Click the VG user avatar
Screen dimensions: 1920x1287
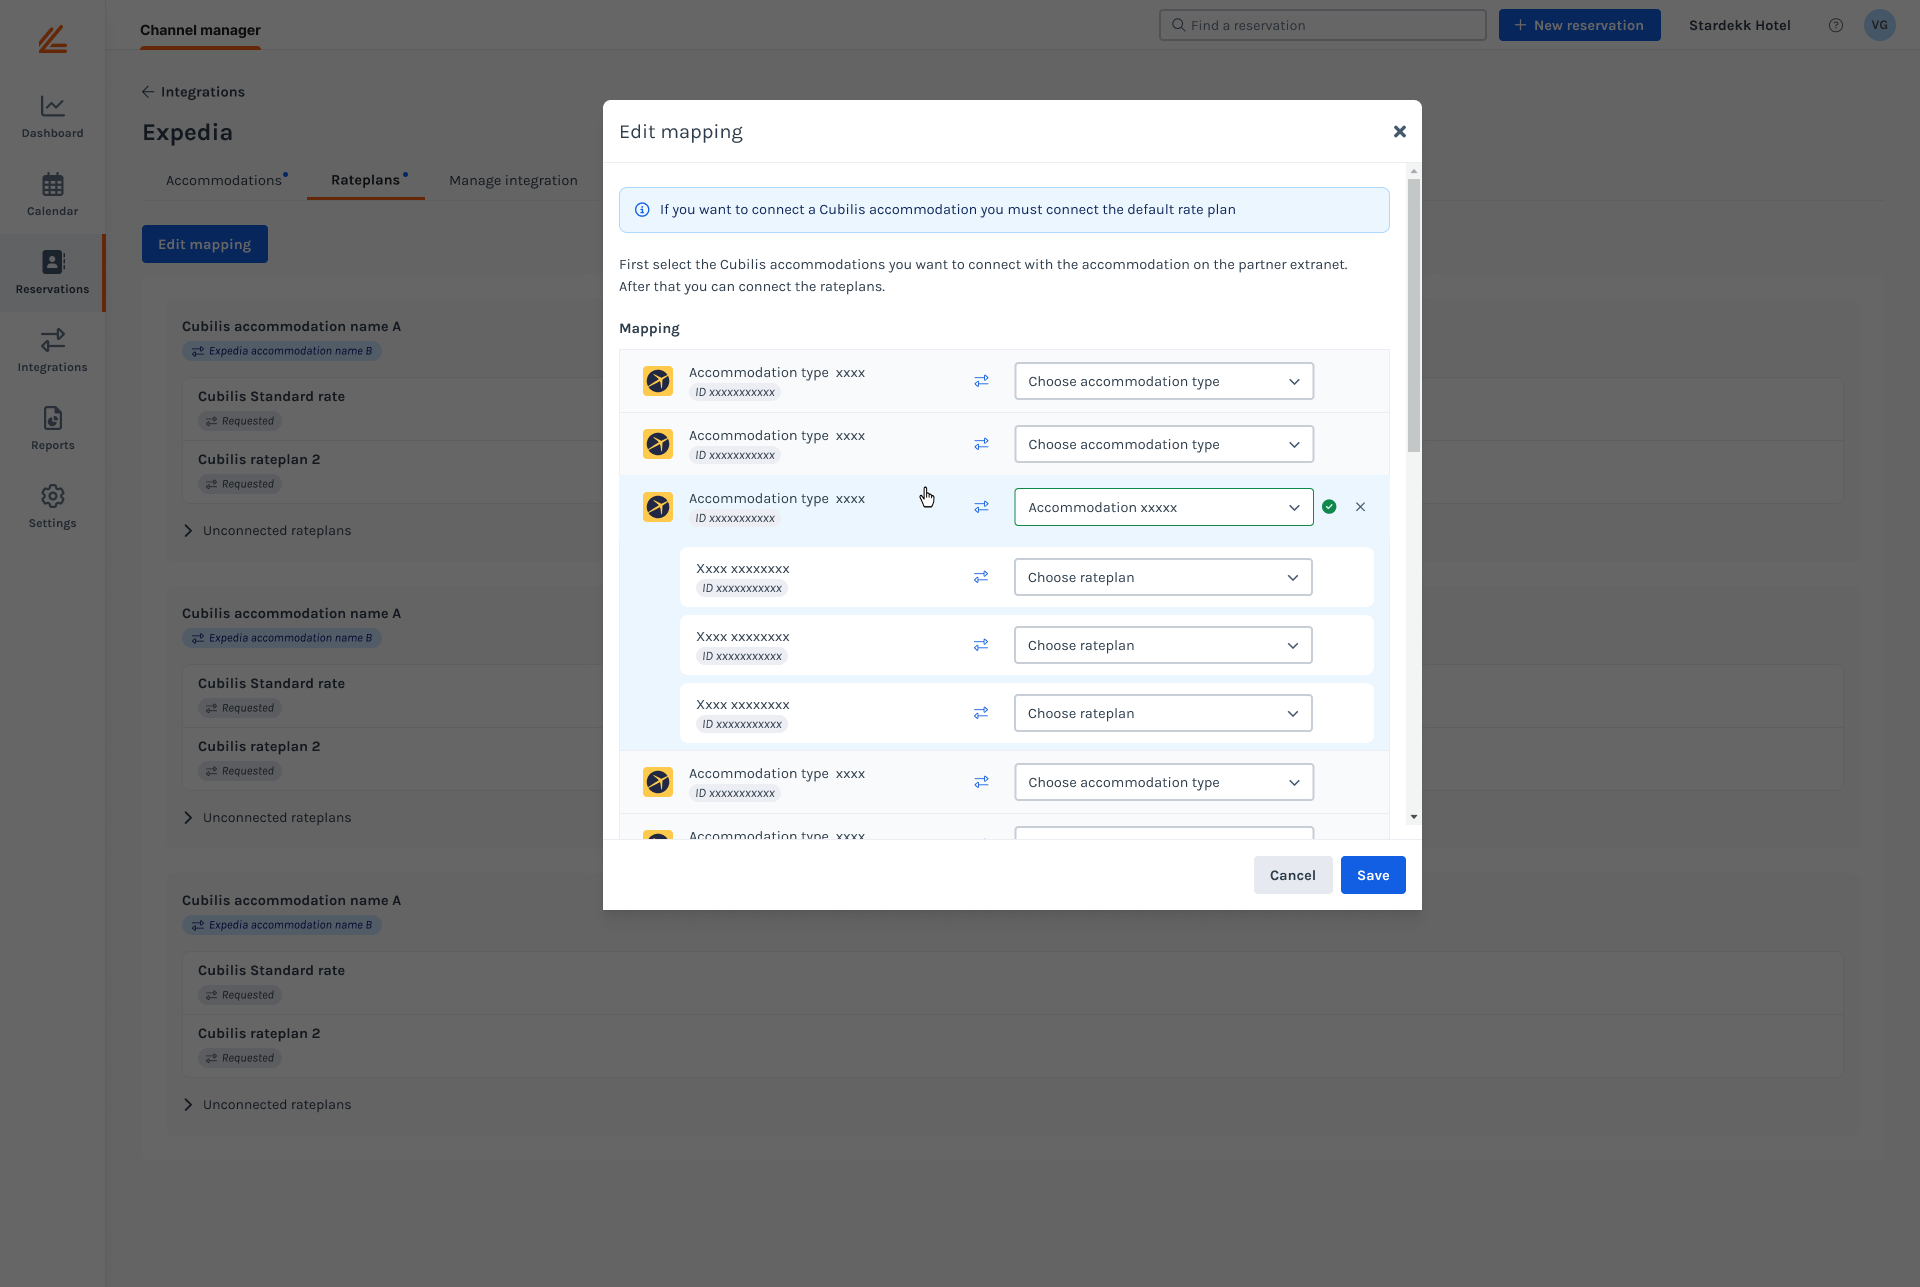click(x=1879, y=26)
